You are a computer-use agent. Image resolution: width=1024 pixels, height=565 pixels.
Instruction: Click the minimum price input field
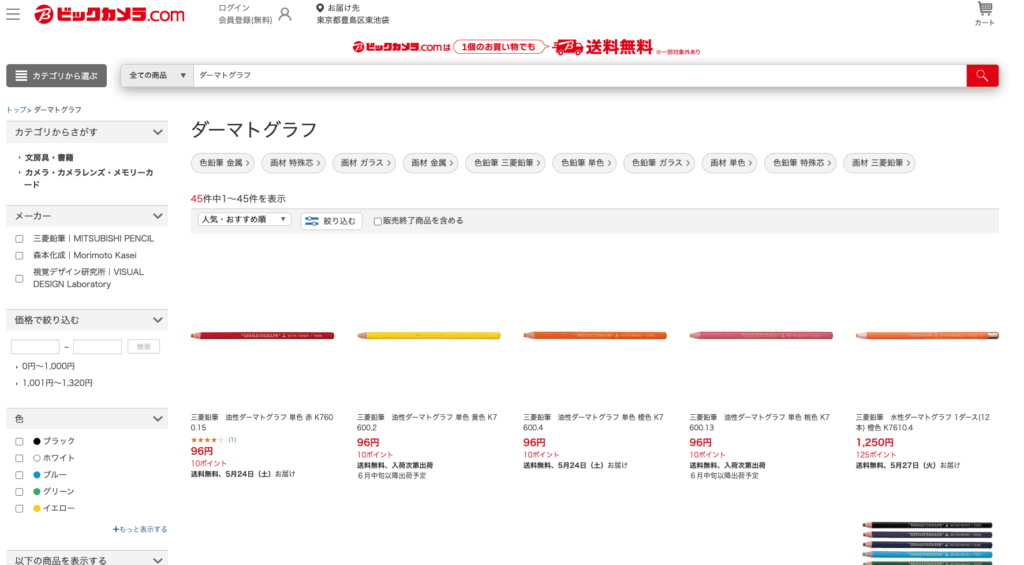pos(35,347)
